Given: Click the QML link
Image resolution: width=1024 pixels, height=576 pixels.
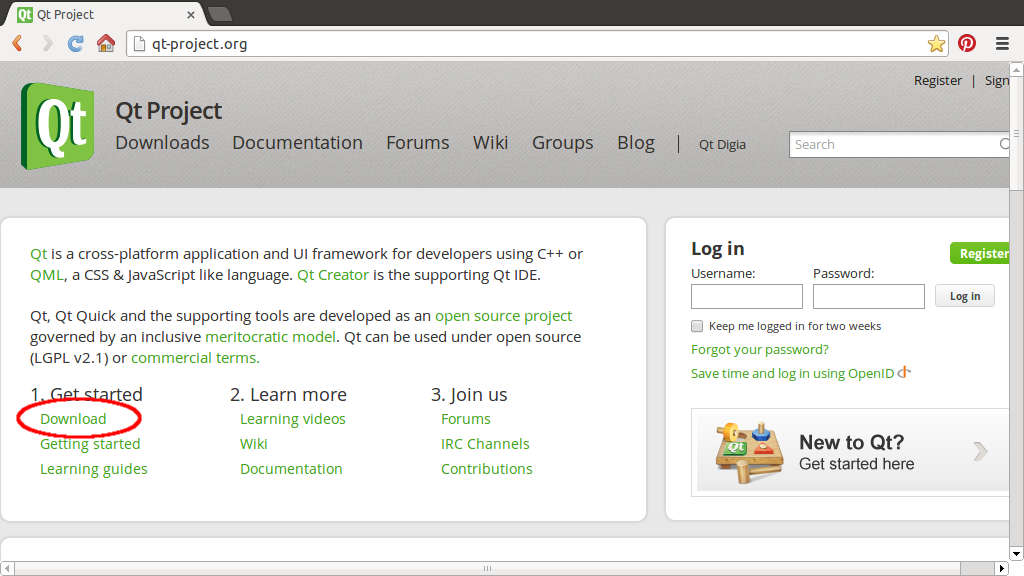Looking at the screenshot, I should pyautogui.click(x=47, y=275).
